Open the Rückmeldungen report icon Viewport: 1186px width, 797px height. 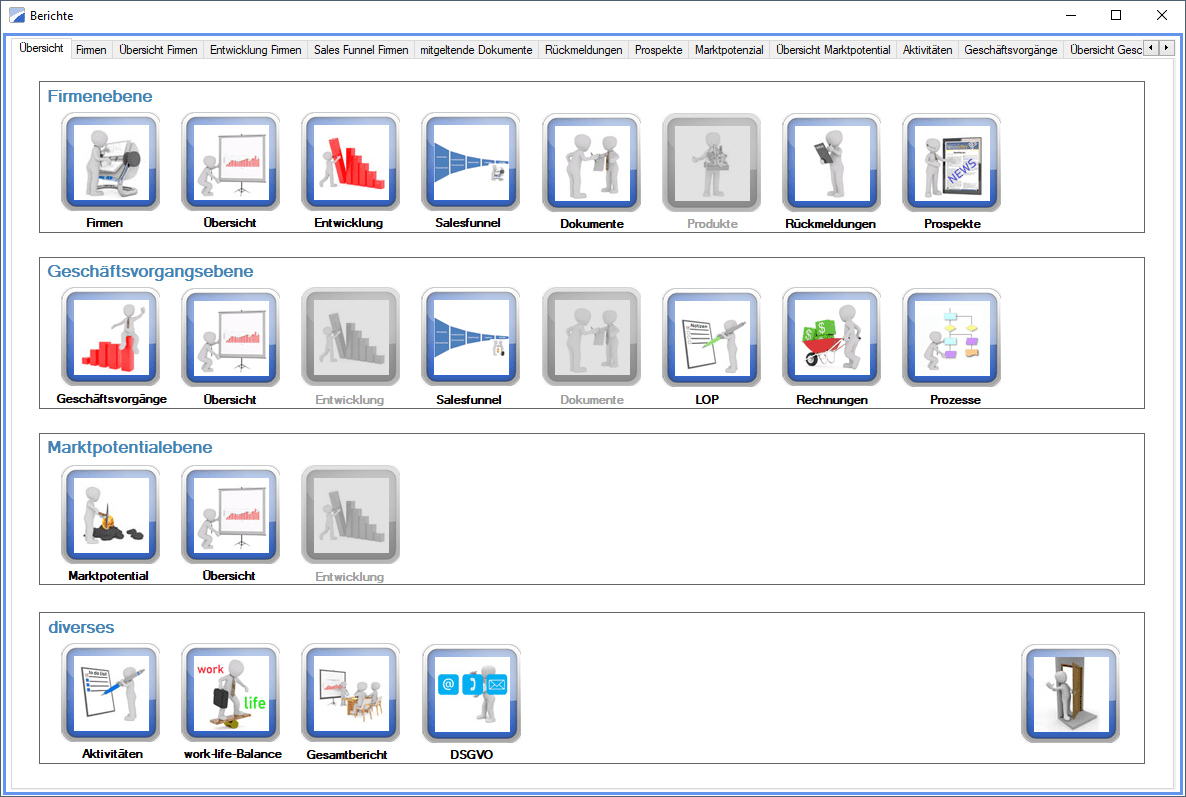click(x=831, y=162)
